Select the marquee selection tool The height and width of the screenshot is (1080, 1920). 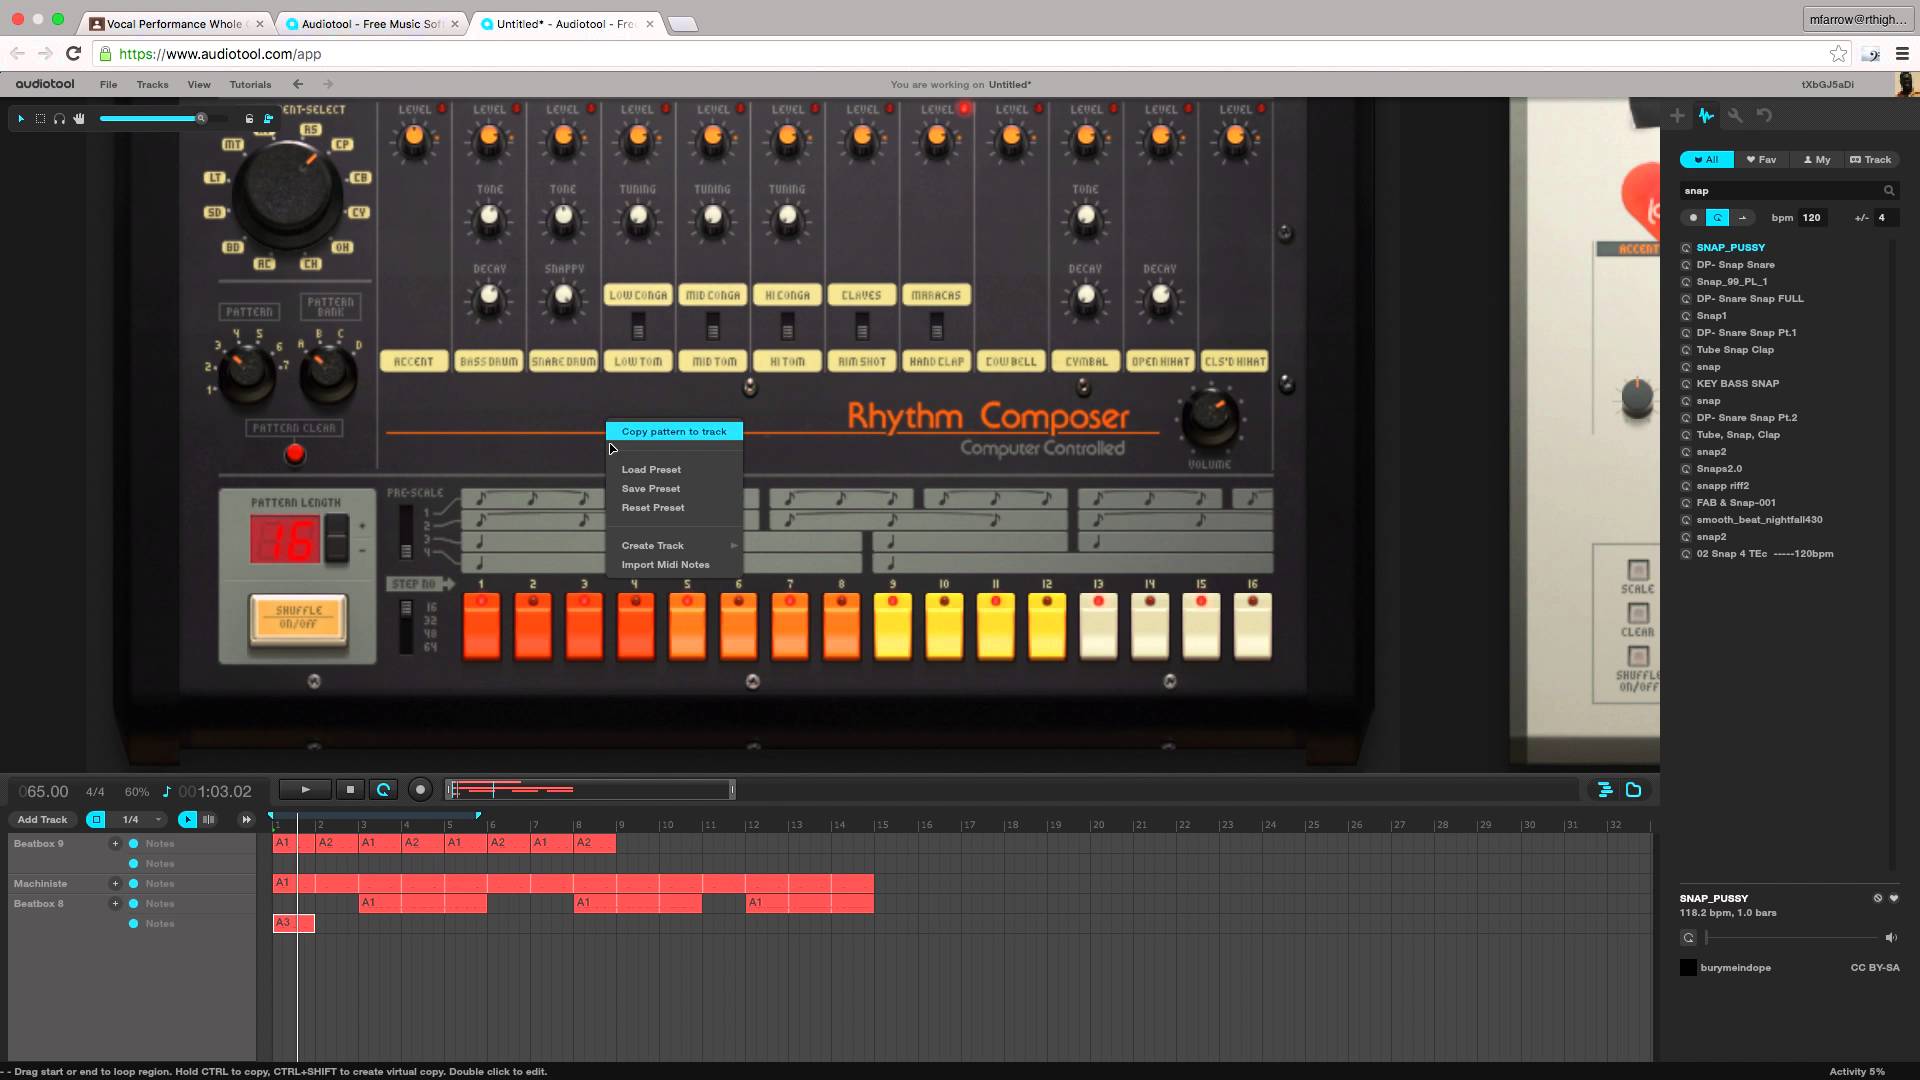pos(40,118)
